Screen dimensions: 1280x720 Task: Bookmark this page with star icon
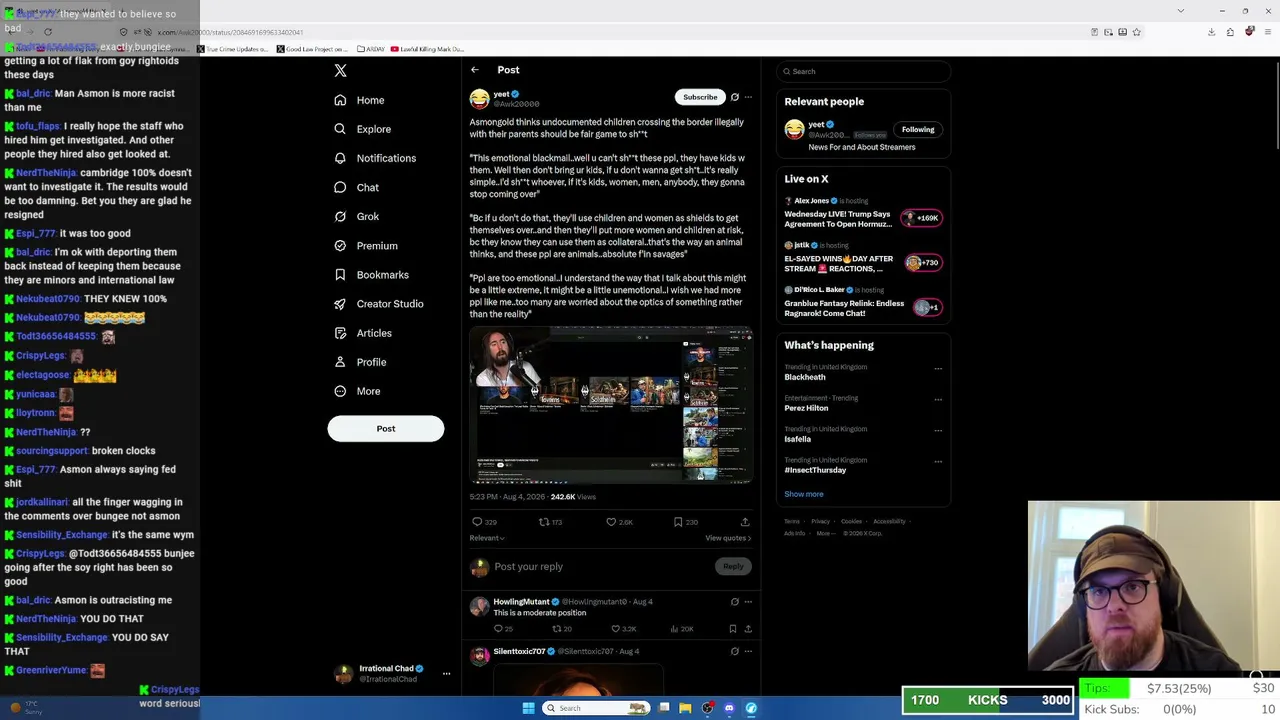1137,32
